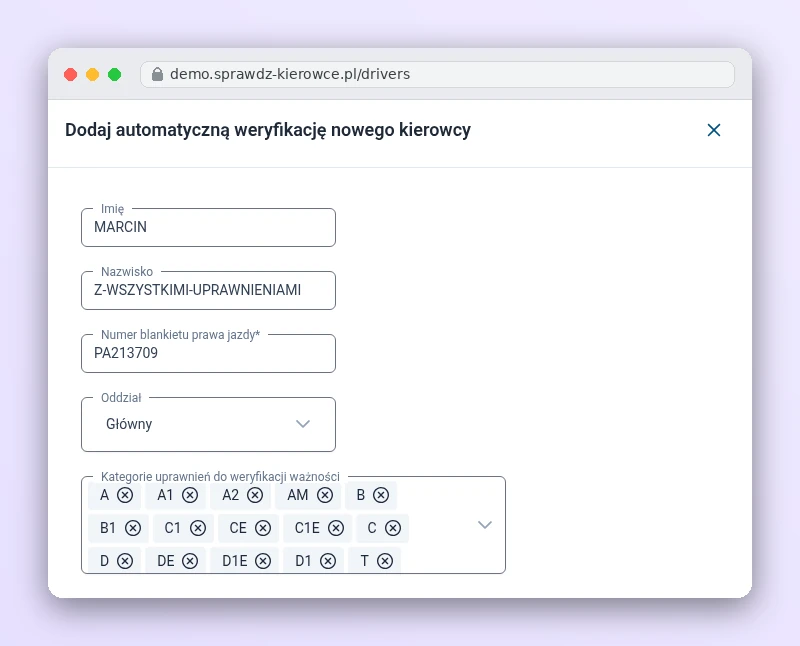
Task: Click the green maximize window button
Action: click(115, 74)
